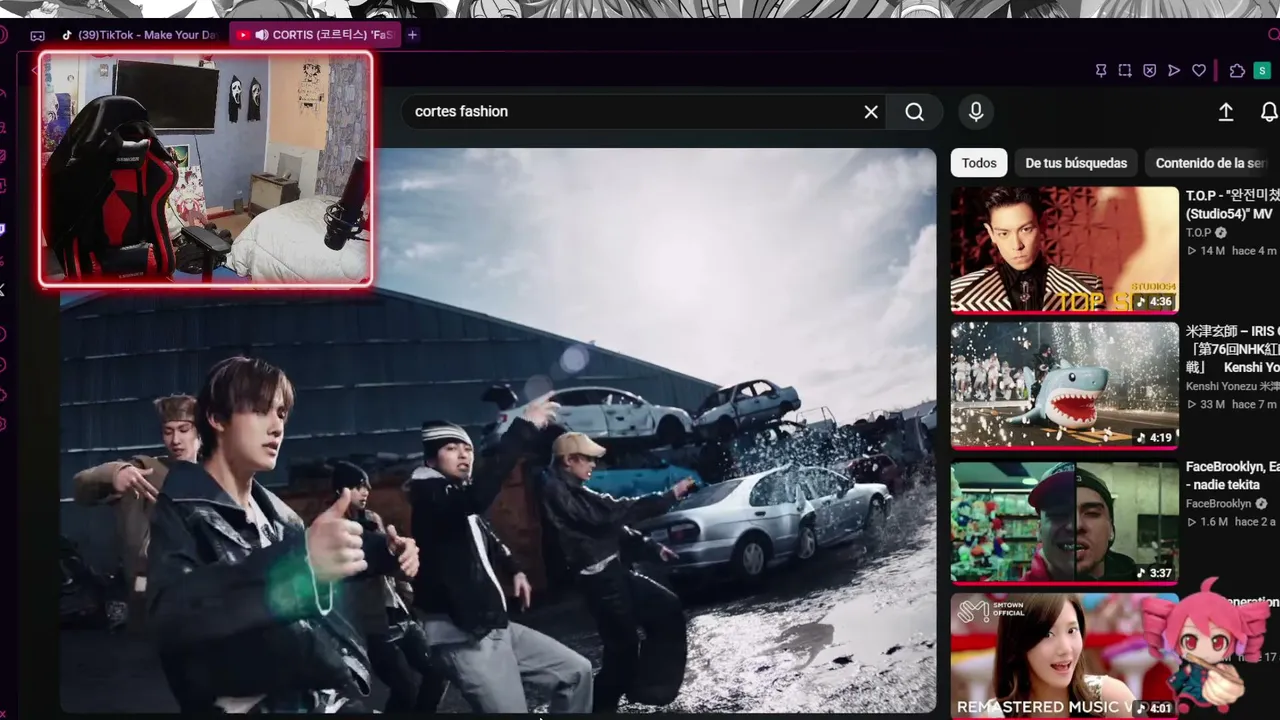Open the FaceBrooklyn channel name link

[1219, 504]
